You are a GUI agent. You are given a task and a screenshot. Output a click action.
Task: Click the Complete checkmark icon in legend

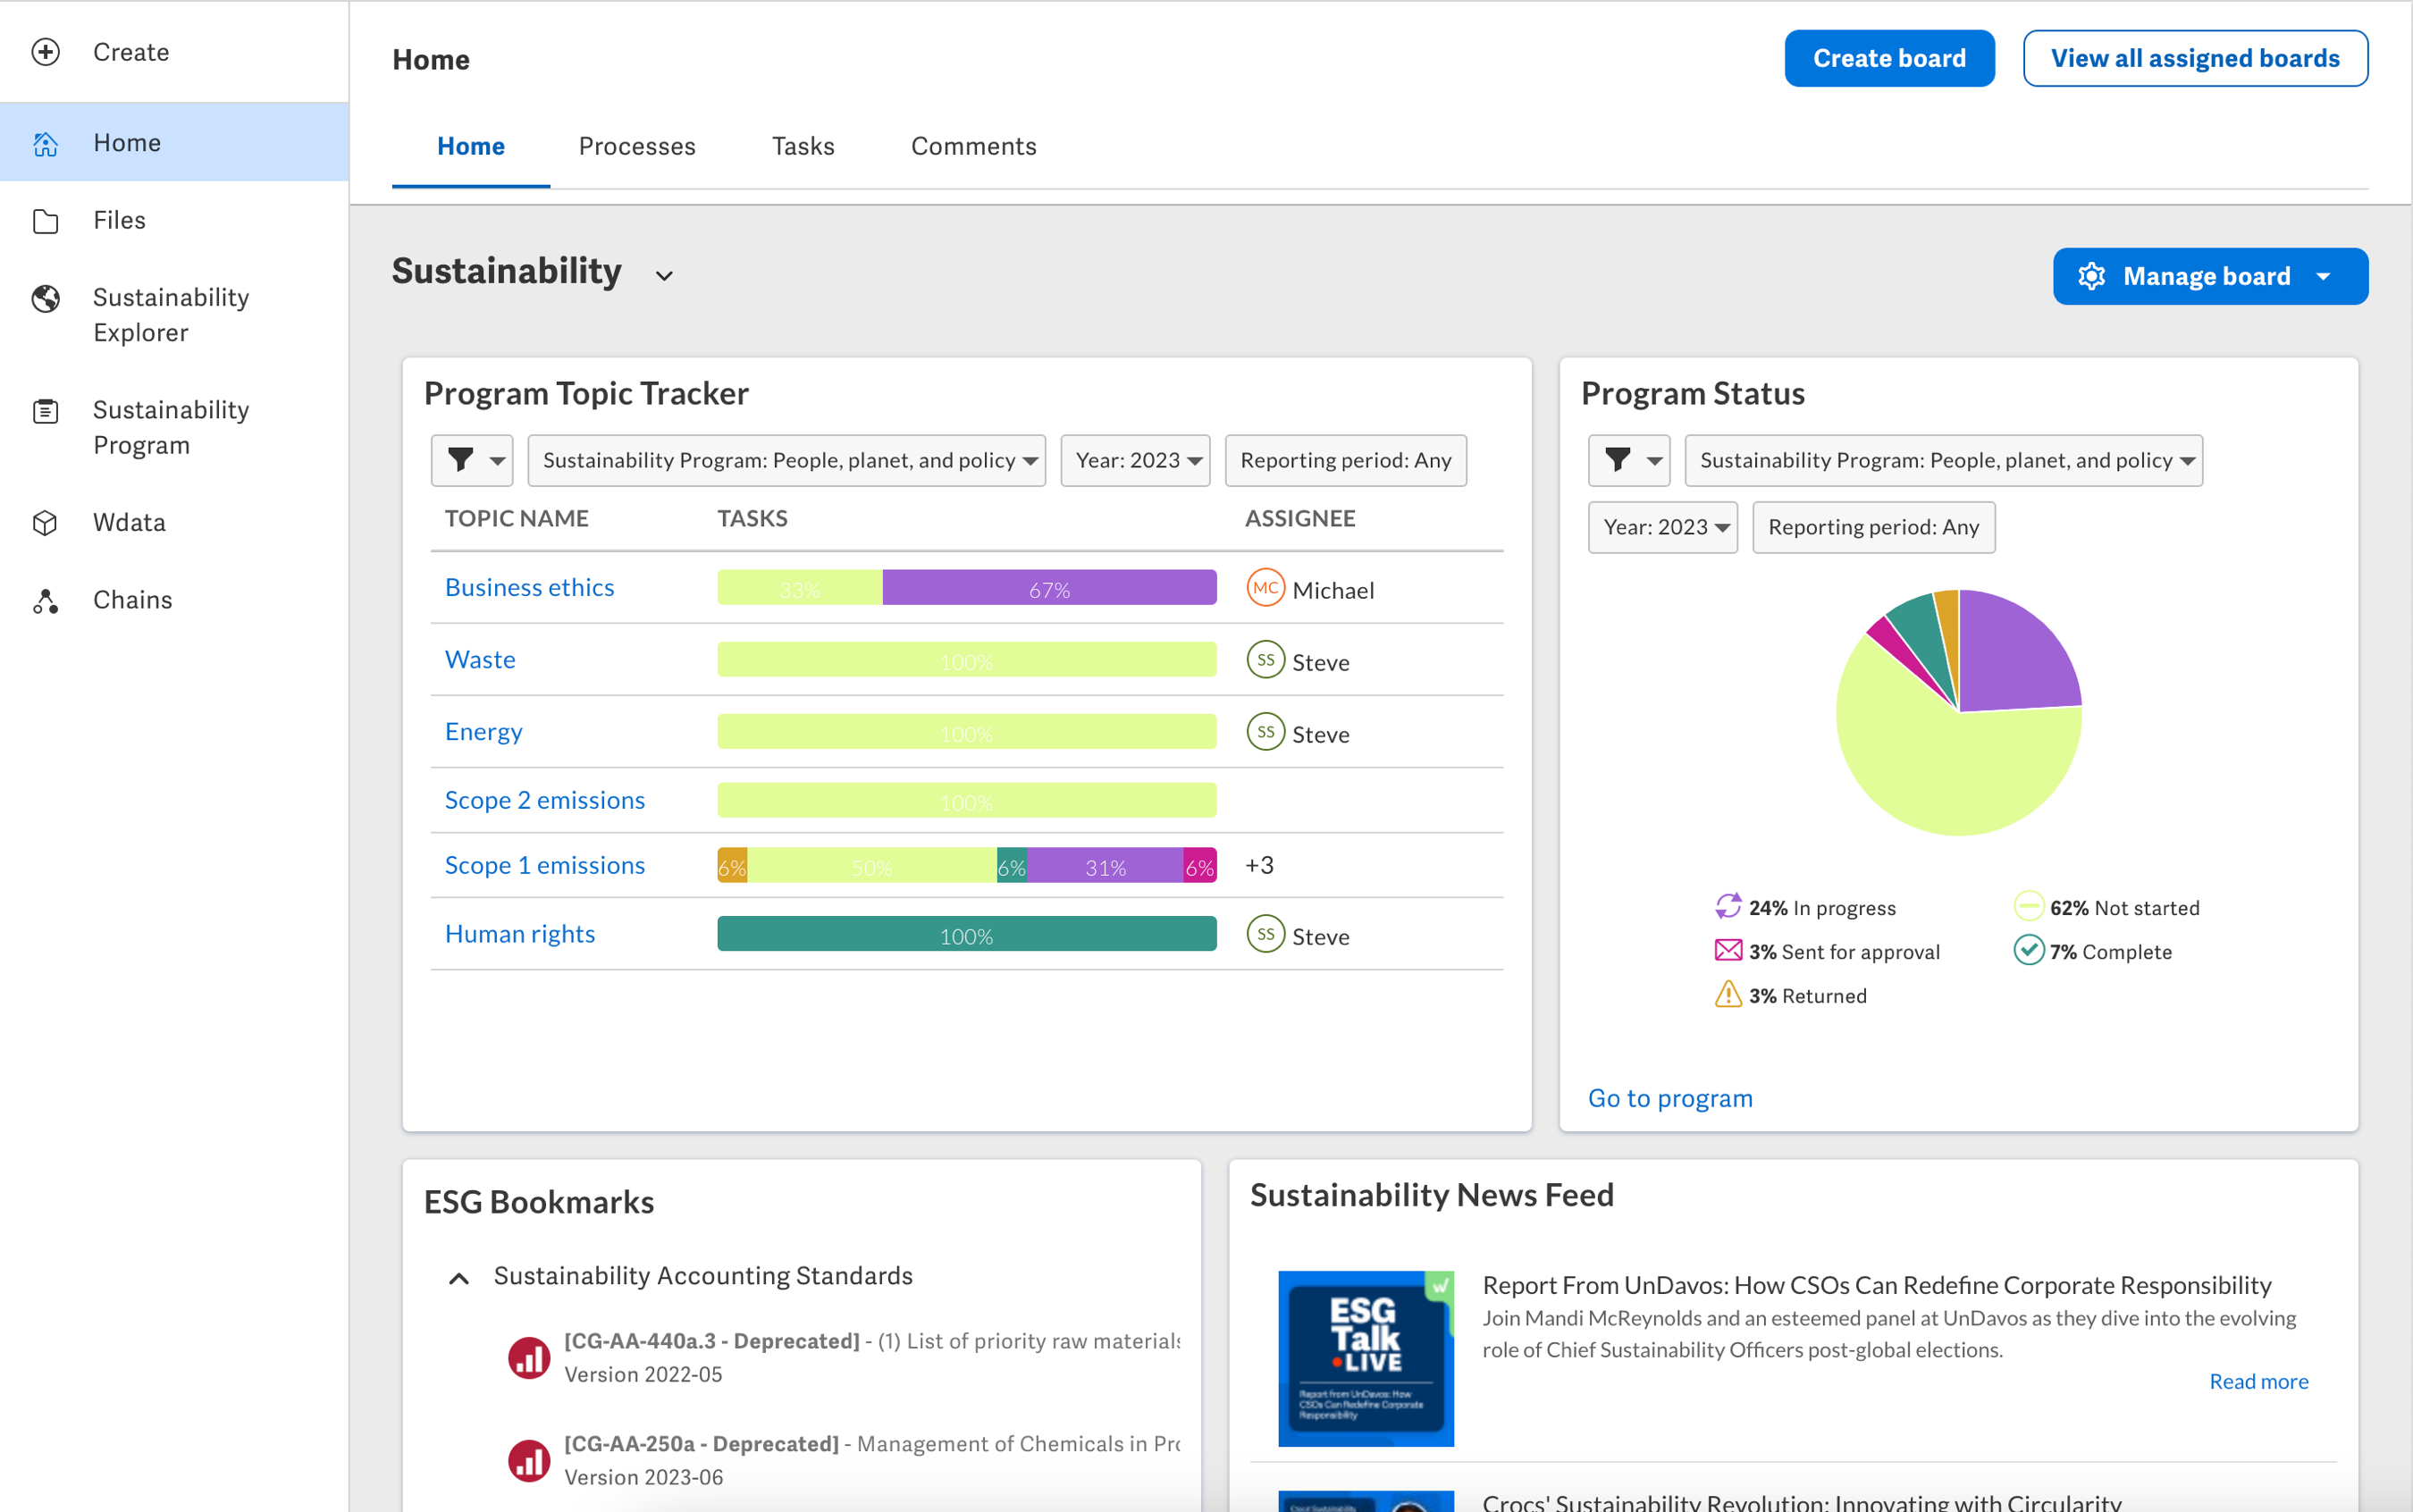click(2027, 950)
